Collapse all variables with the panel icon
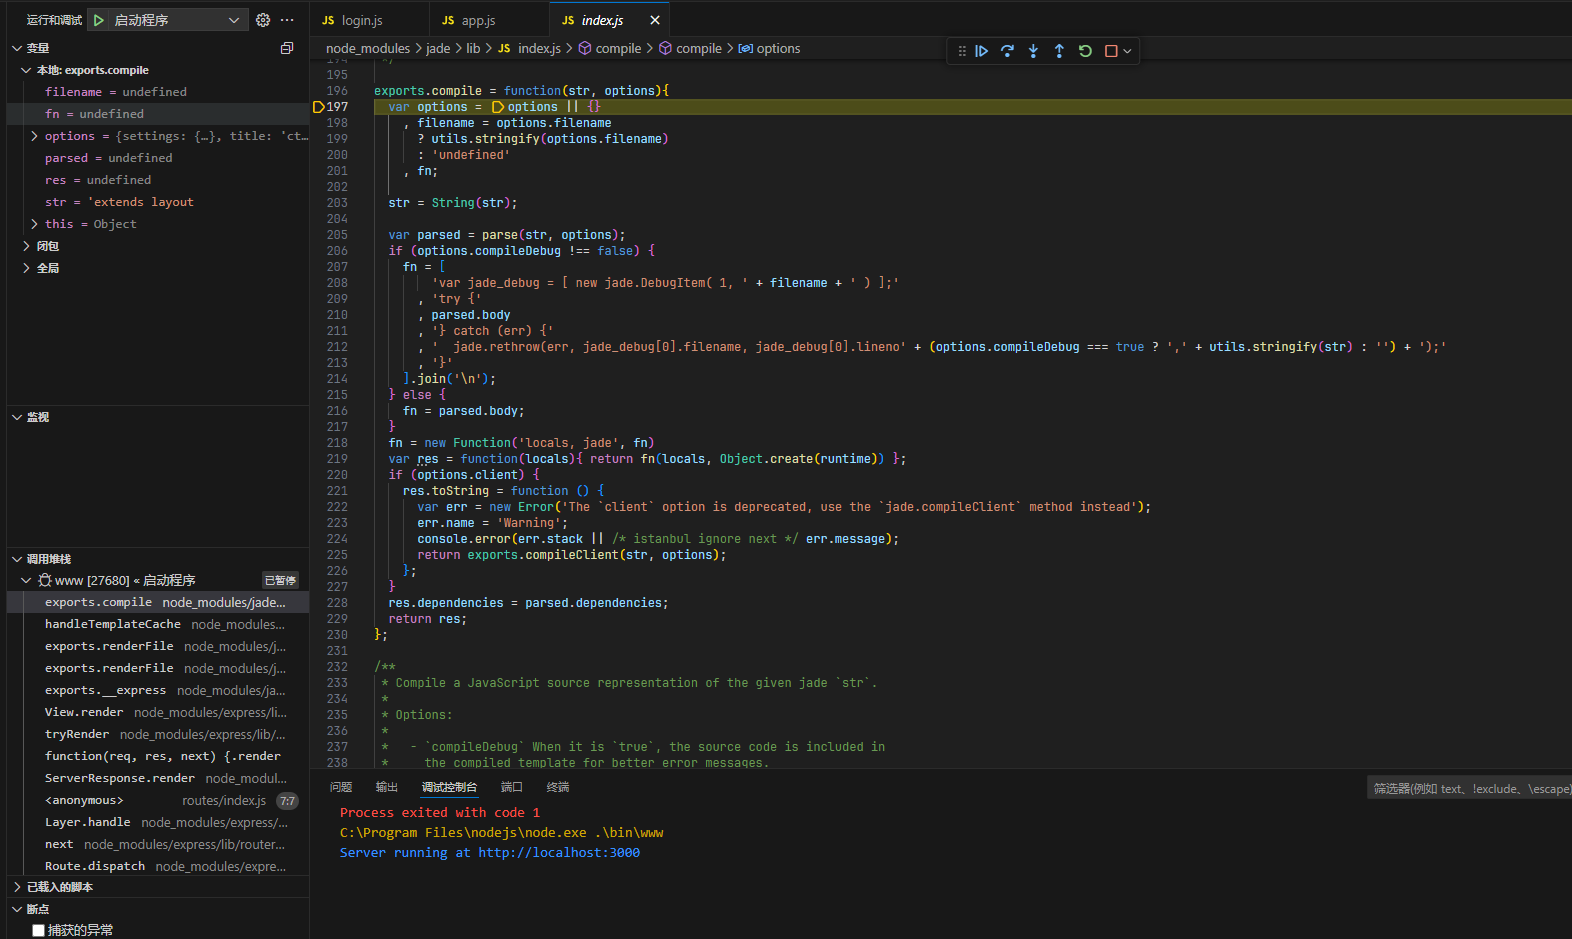1572x939 pixels. (287, 48)
